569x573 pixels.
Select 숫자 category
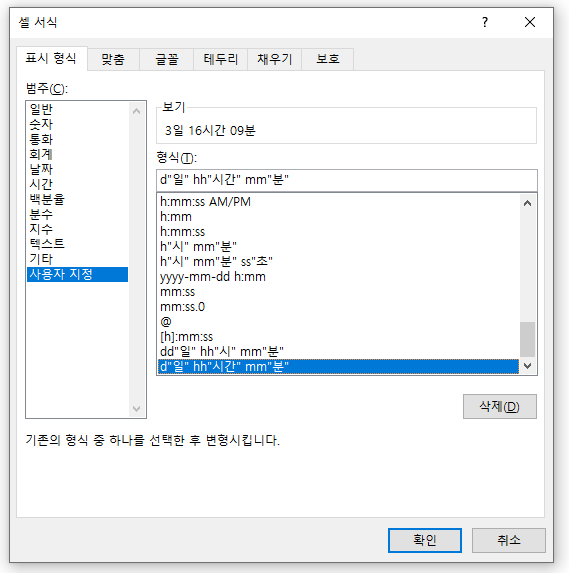coord(77,124)
